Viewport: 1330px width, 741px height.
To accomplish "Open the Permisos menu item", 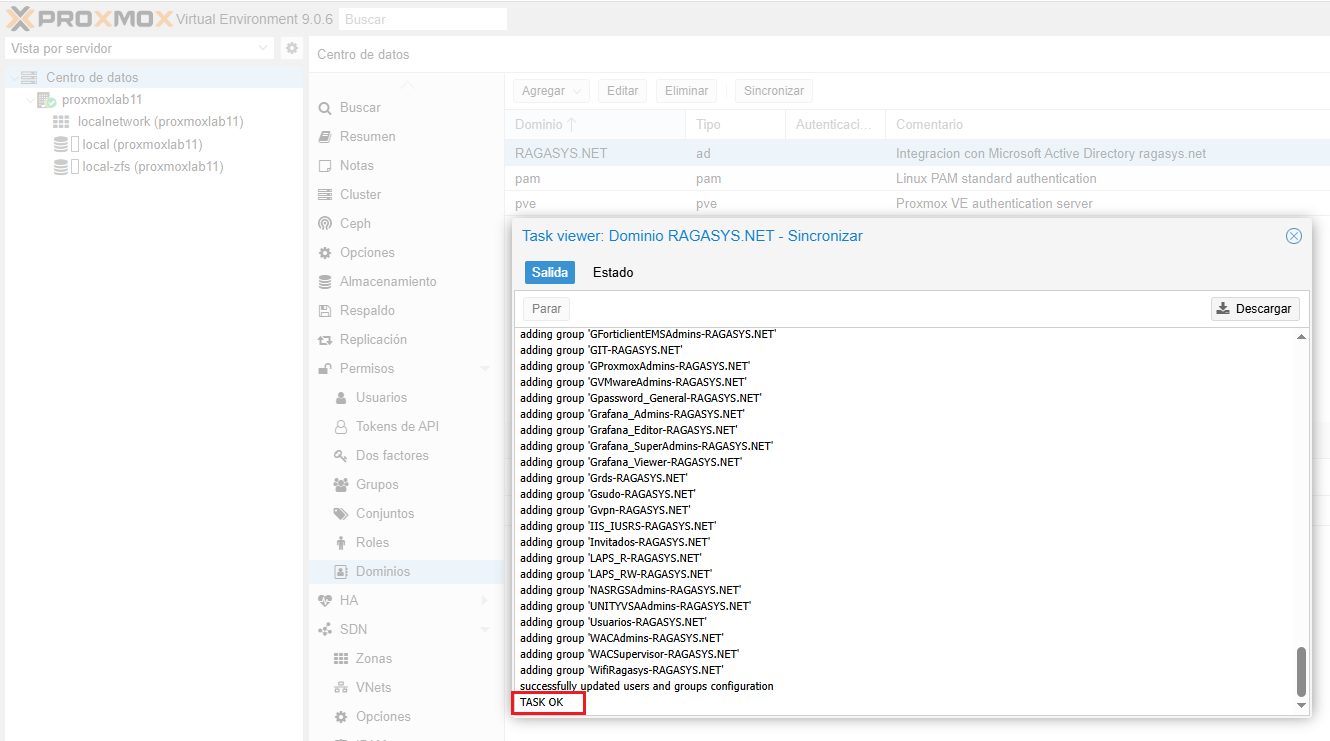I will point(406,369).
